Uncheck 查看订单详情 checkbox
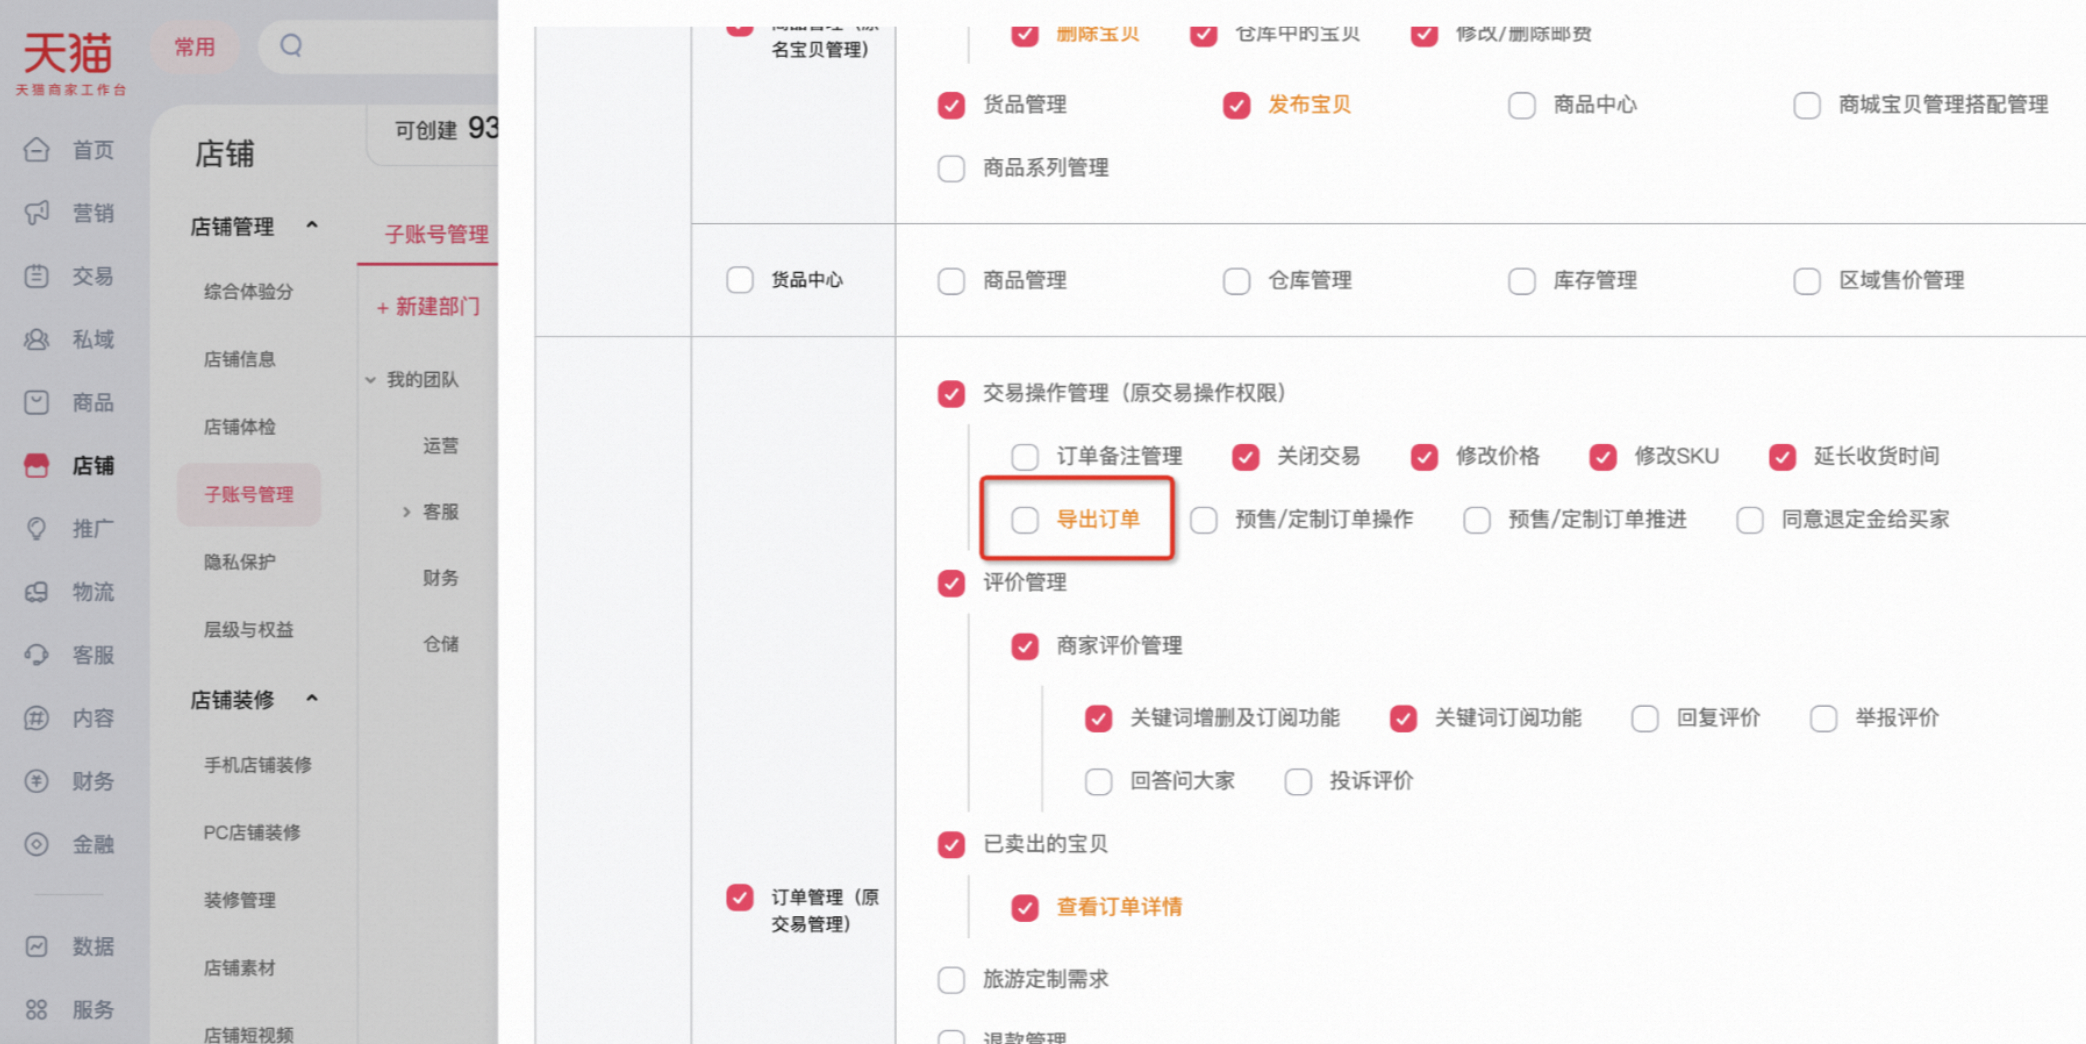This screenshot has height=1044, width=2086. [x=1025, y=907]
